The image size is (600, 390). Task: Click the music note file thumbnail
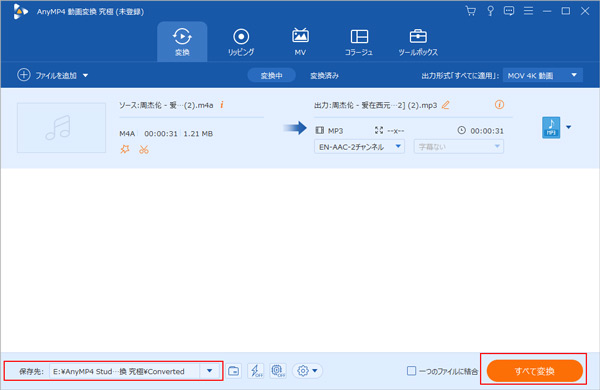click(61, 128)
